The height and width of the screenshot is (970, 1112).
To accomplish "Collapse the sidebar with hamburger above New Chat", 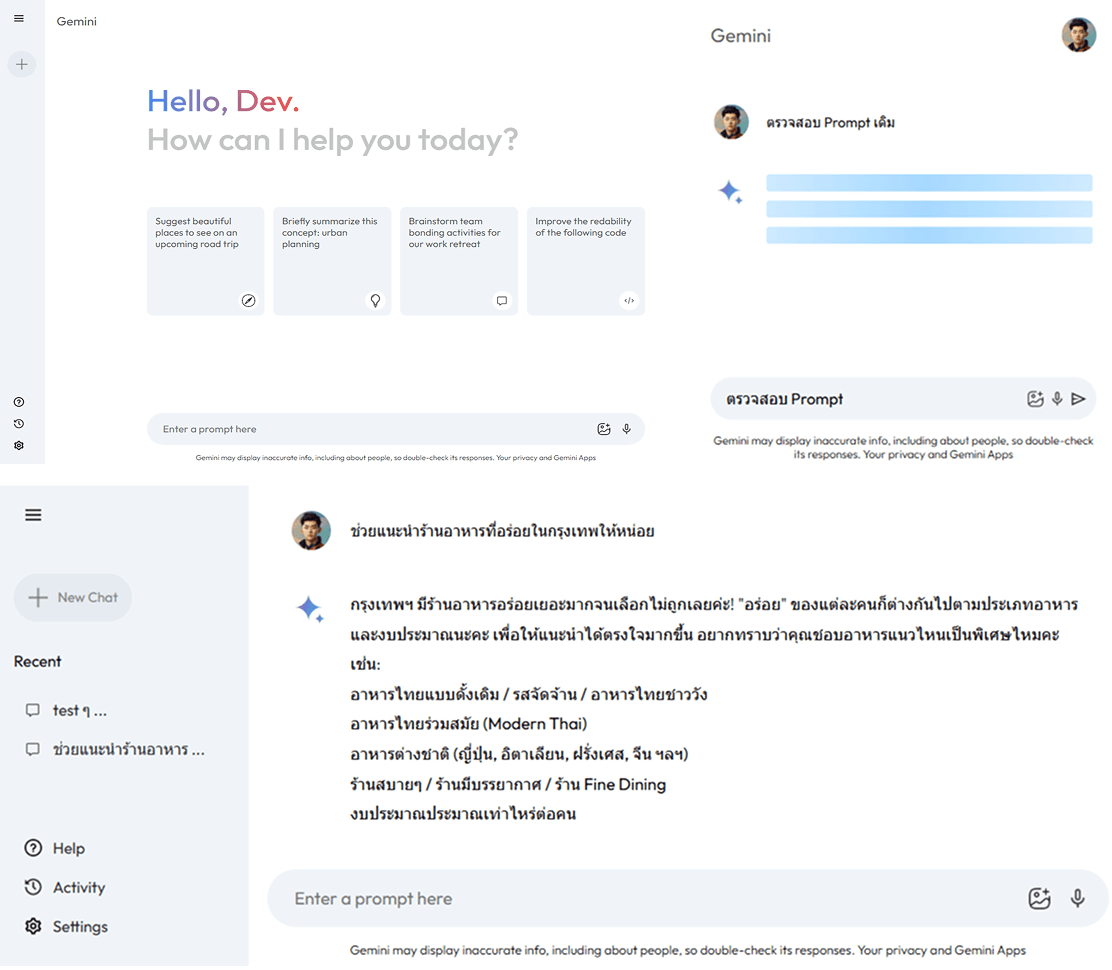I will pyautogui.click(x=33, y=515).
